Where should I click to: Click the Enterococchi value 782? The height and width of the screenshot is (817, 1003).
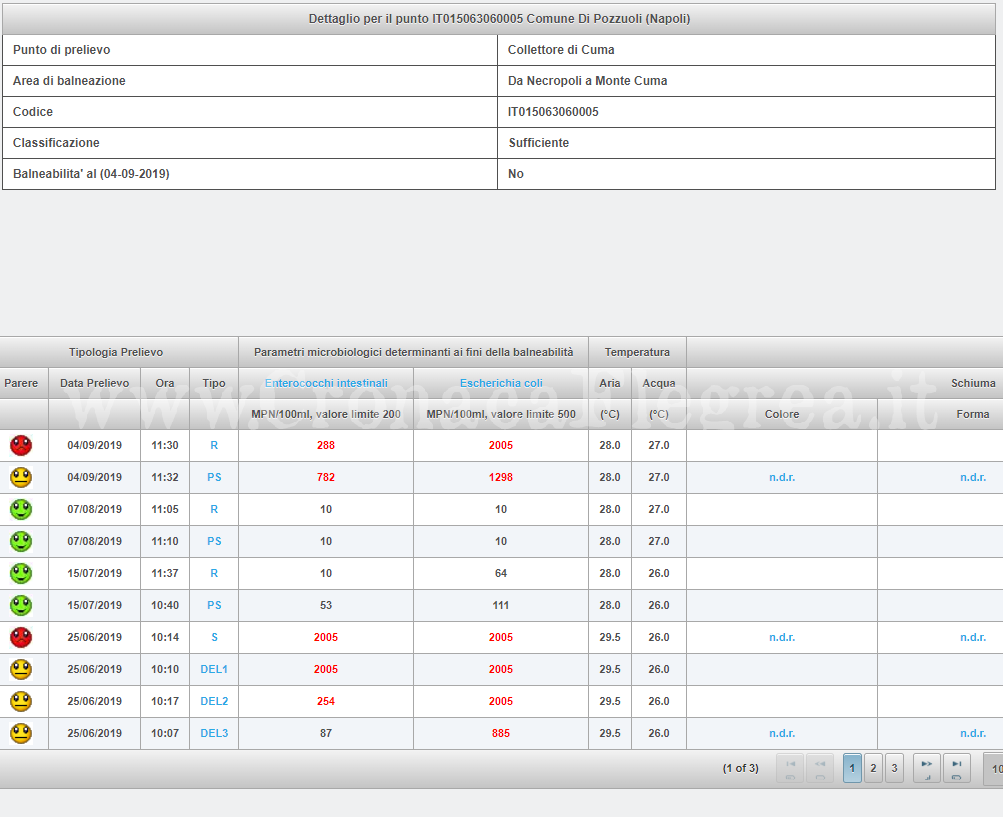(x=326, y=477)
